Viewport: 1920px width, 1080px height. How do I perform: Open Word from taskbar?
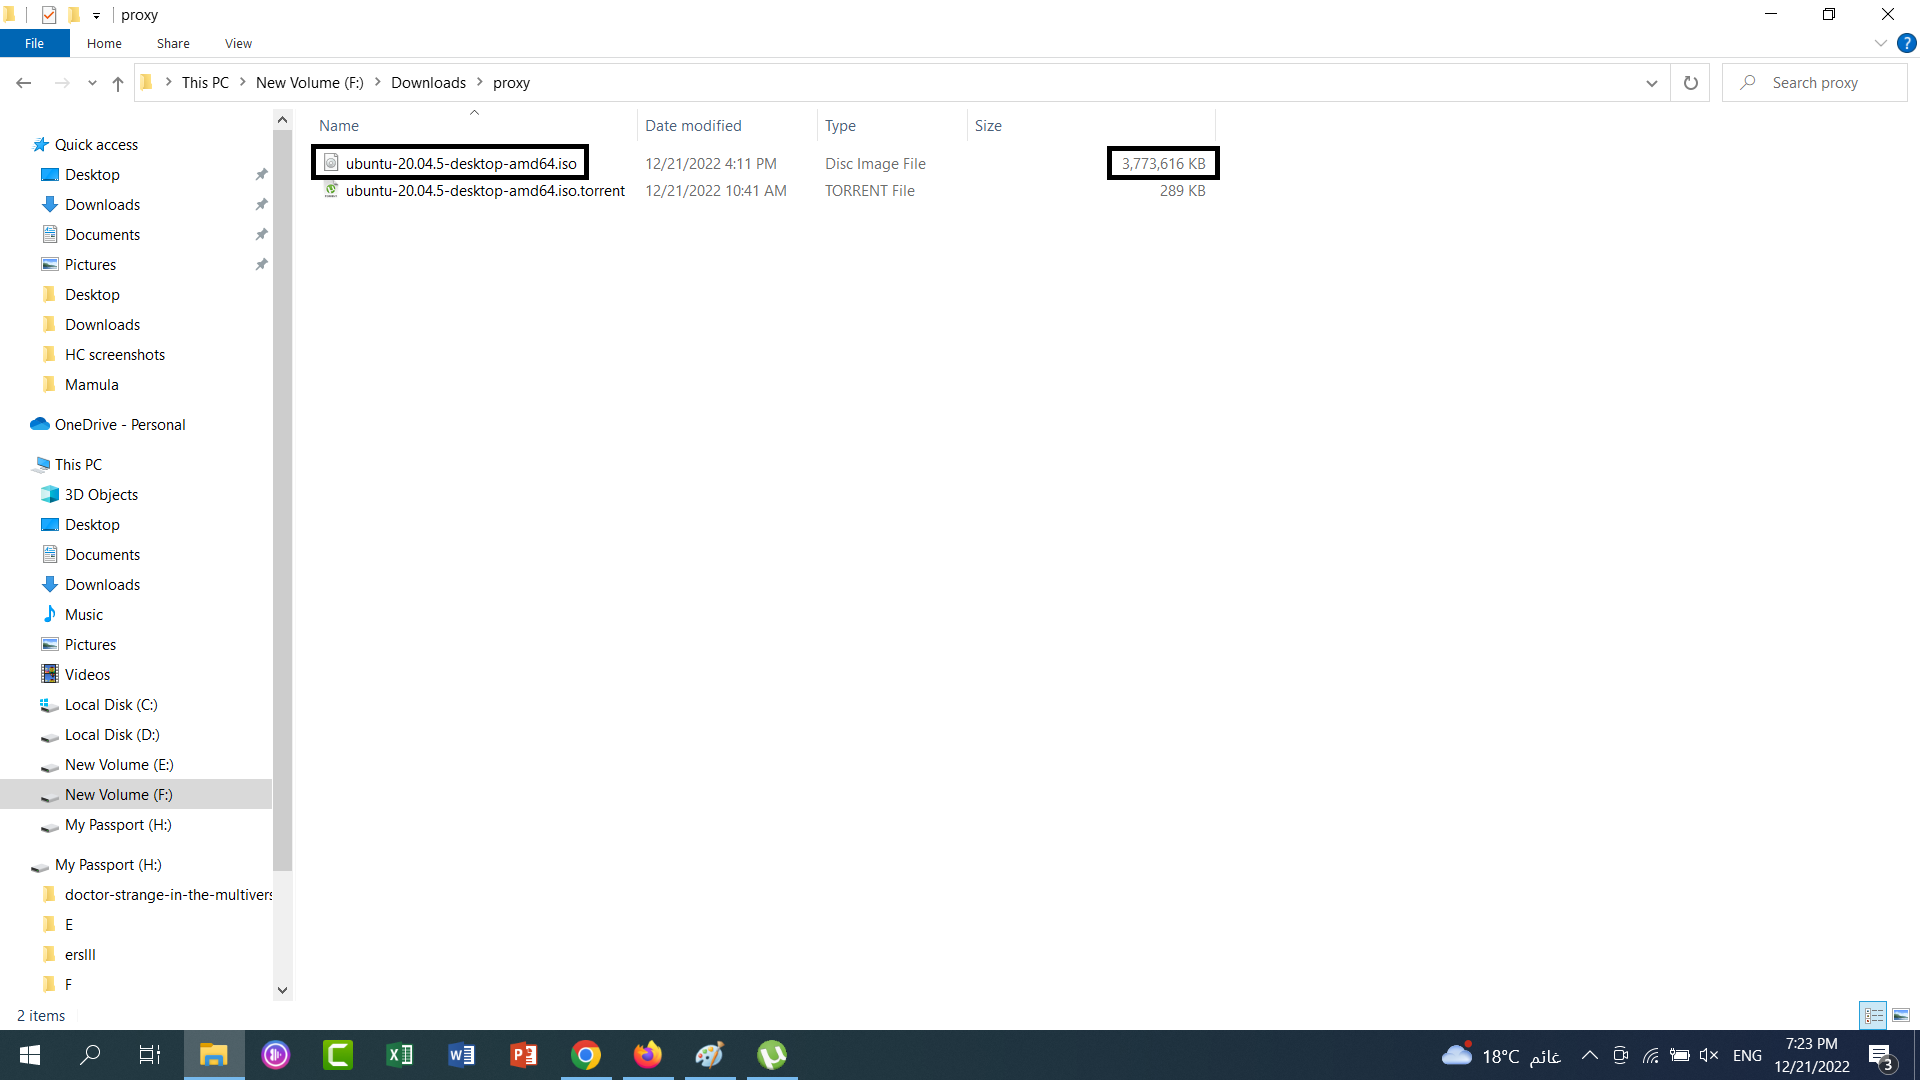(461, 1055)
